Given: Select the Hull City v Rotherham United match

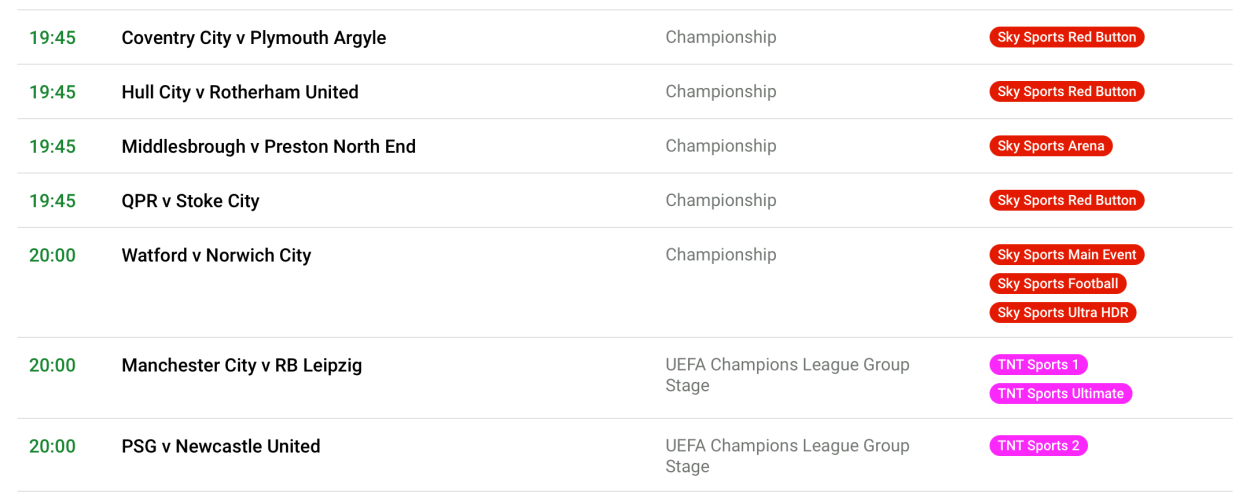Looking at the screenshot, I should 240,92.
